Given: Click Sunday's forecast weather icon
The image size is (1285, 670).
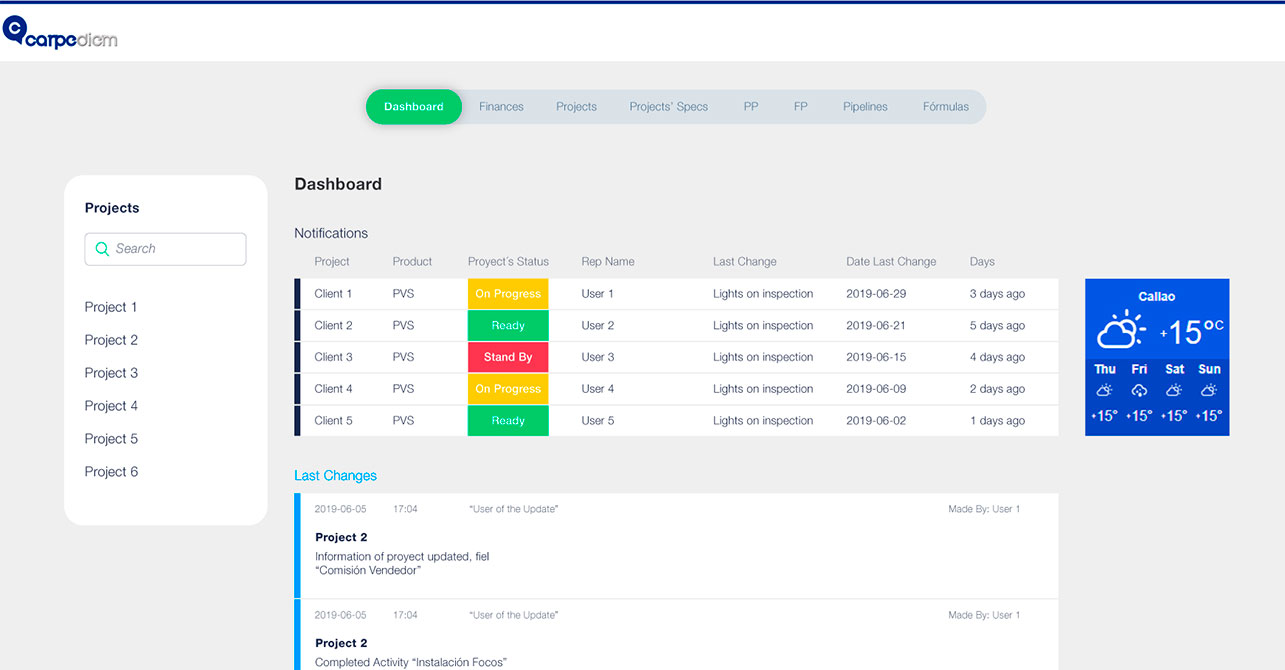Looking at the screenshot, I should 1209,391.
